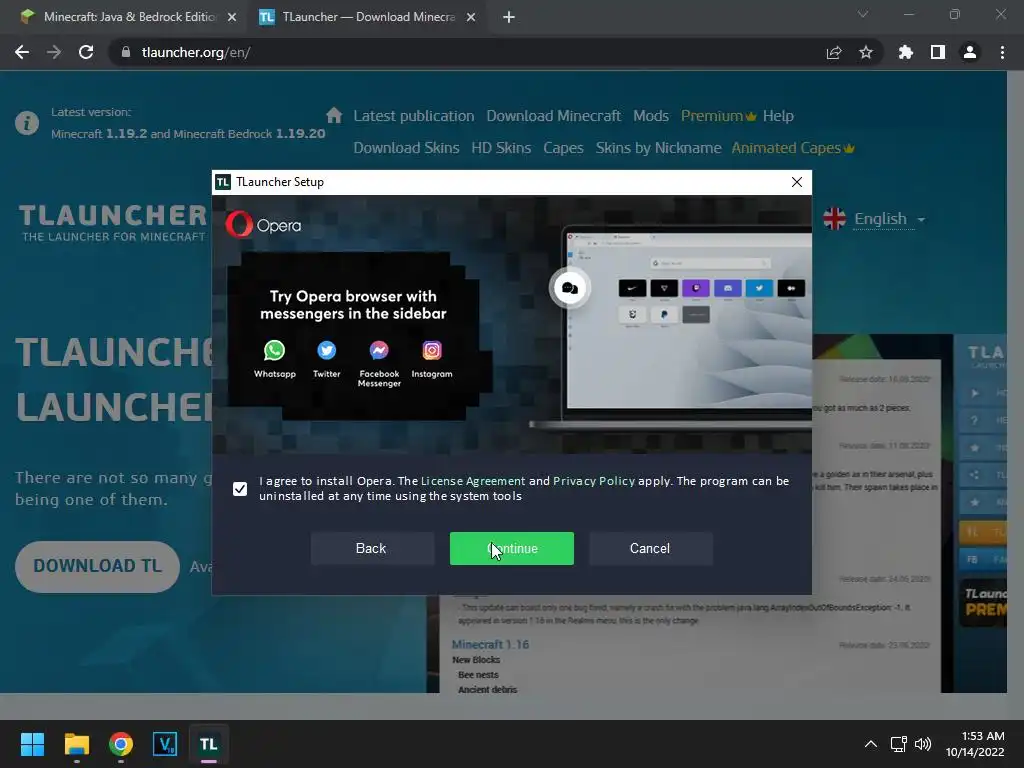Open a new browser tab
Screen dimensions: 1024x768
pyautogui.click(x=509, y=17)
